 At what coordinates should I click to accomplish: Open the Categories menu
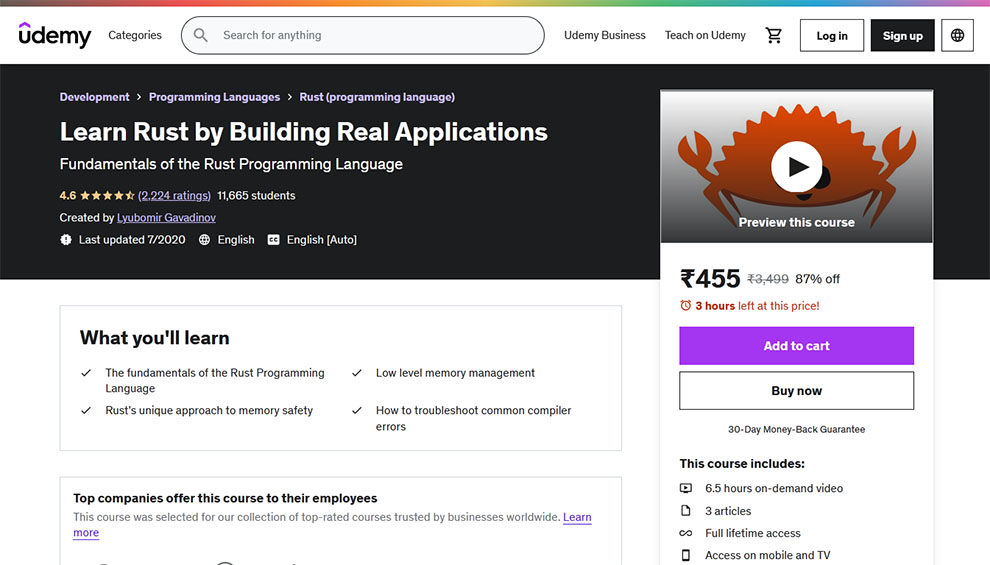click(134, 35)
